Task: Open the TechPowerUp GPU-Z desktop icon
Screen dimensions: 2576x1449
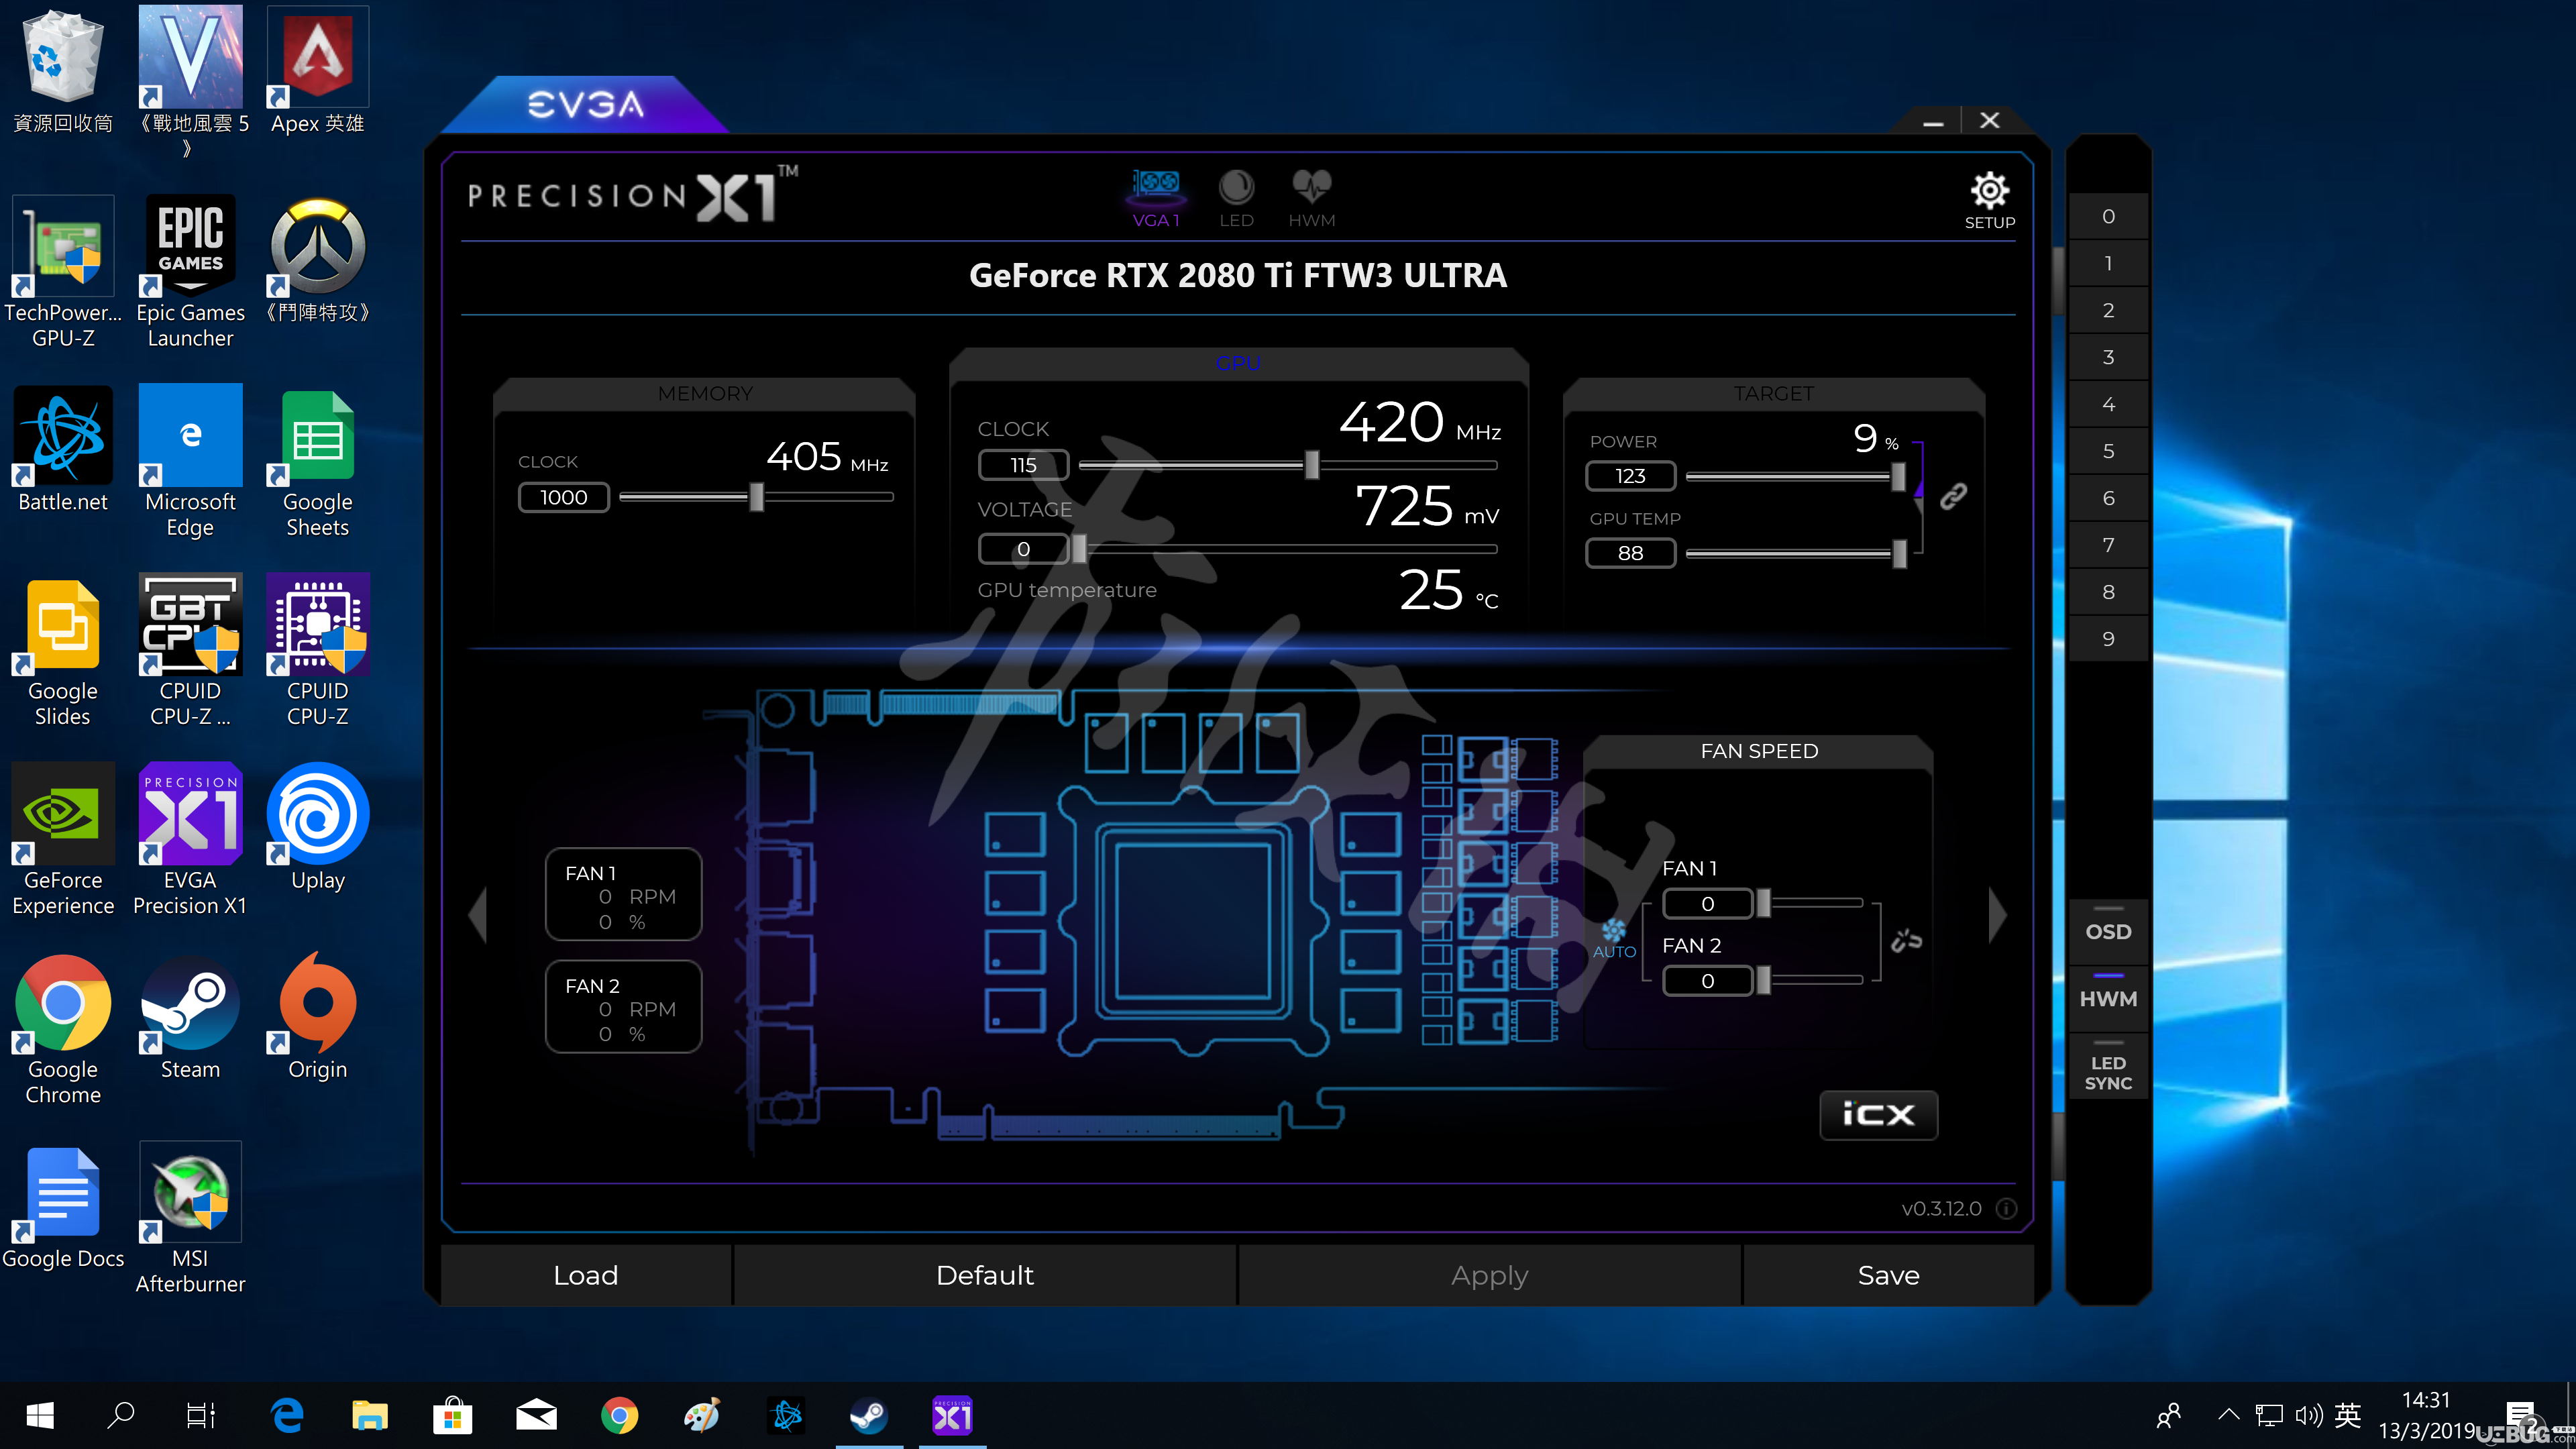Action: click(x=63, y=272)
